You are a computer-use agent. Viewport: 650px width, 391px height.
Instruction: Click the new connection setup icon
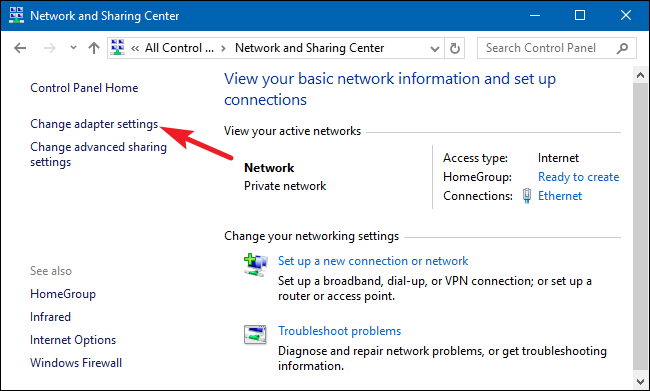coord(255,265)
